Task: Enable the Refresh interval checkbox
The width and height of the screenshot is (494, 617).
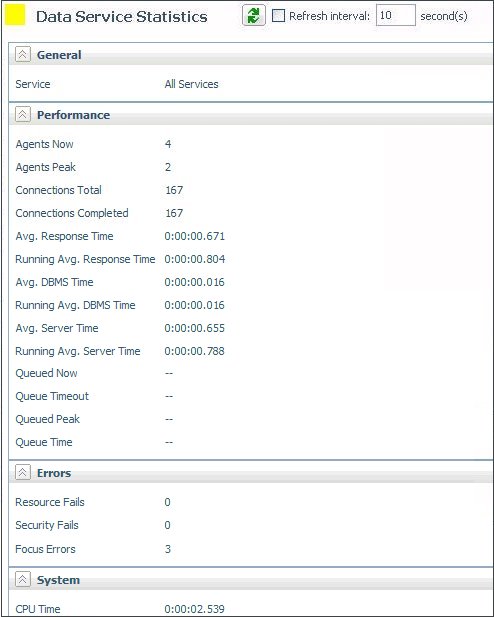Action: click(278, 16)
